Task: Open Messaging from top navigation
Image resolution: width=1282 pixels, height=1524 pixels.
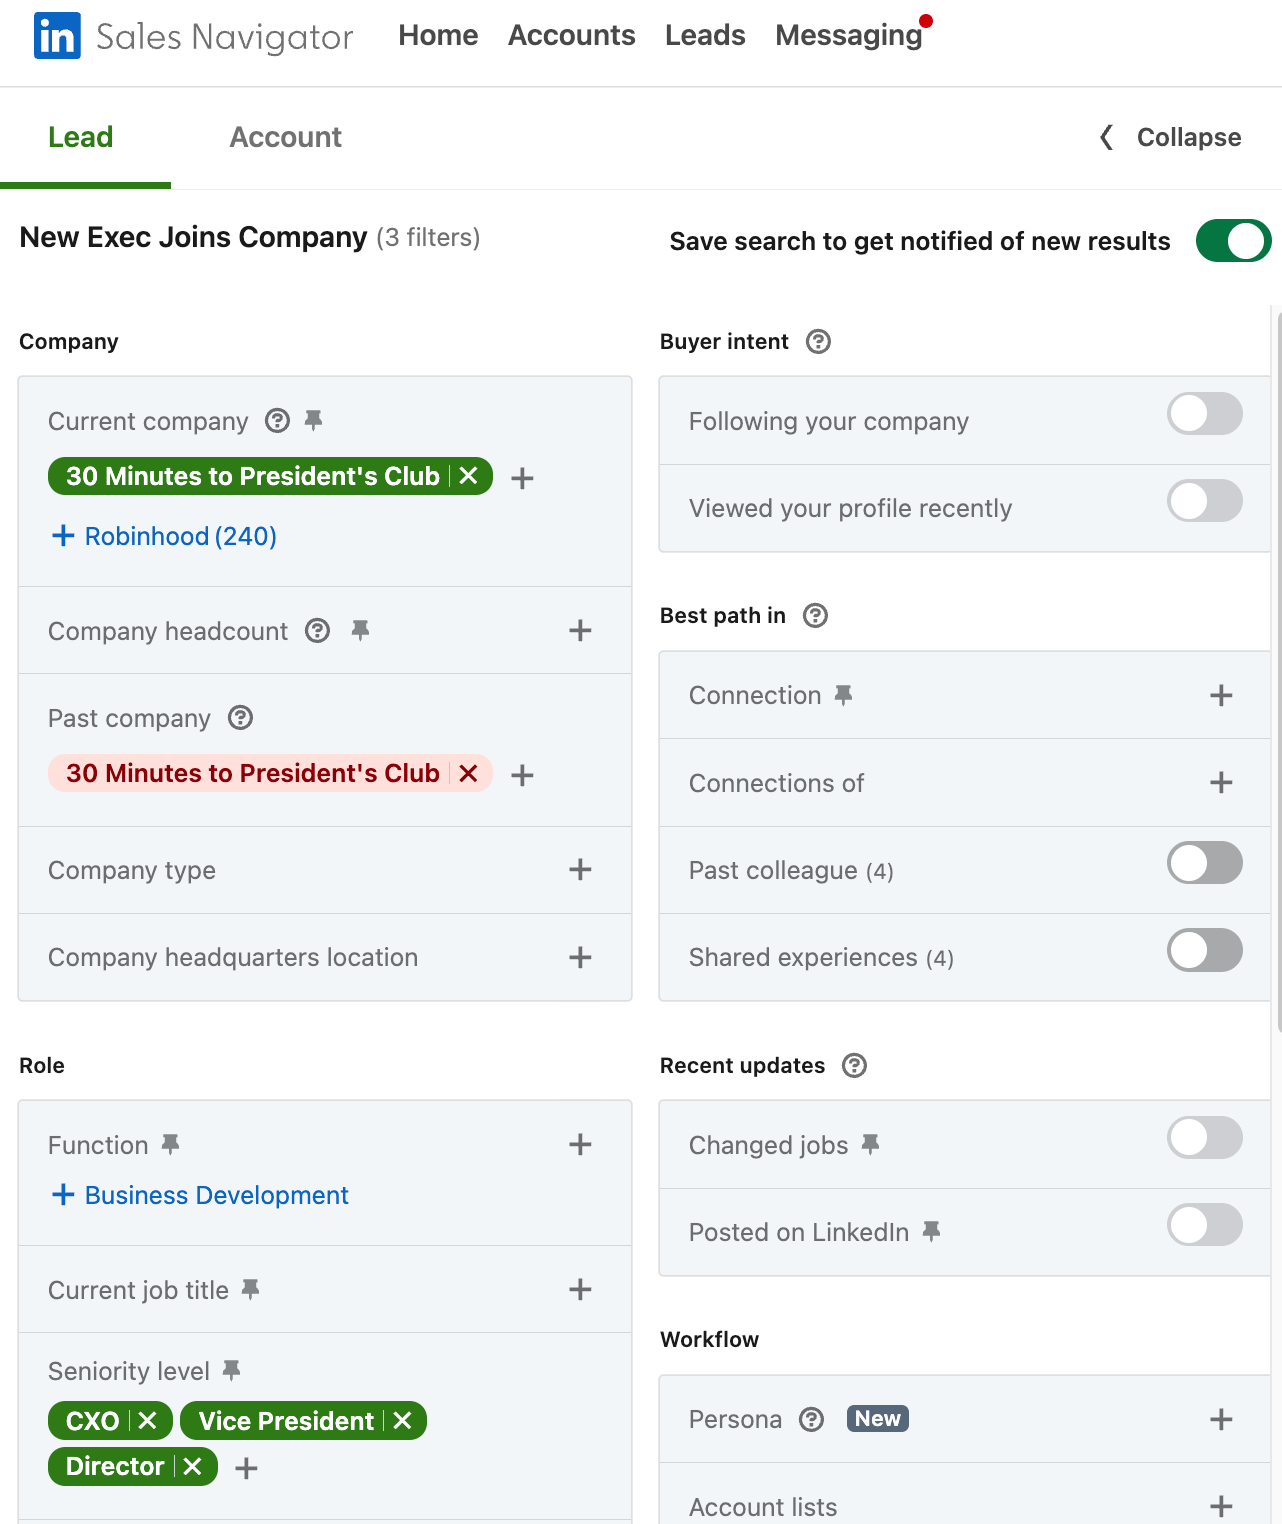Action: coord(849,35)
